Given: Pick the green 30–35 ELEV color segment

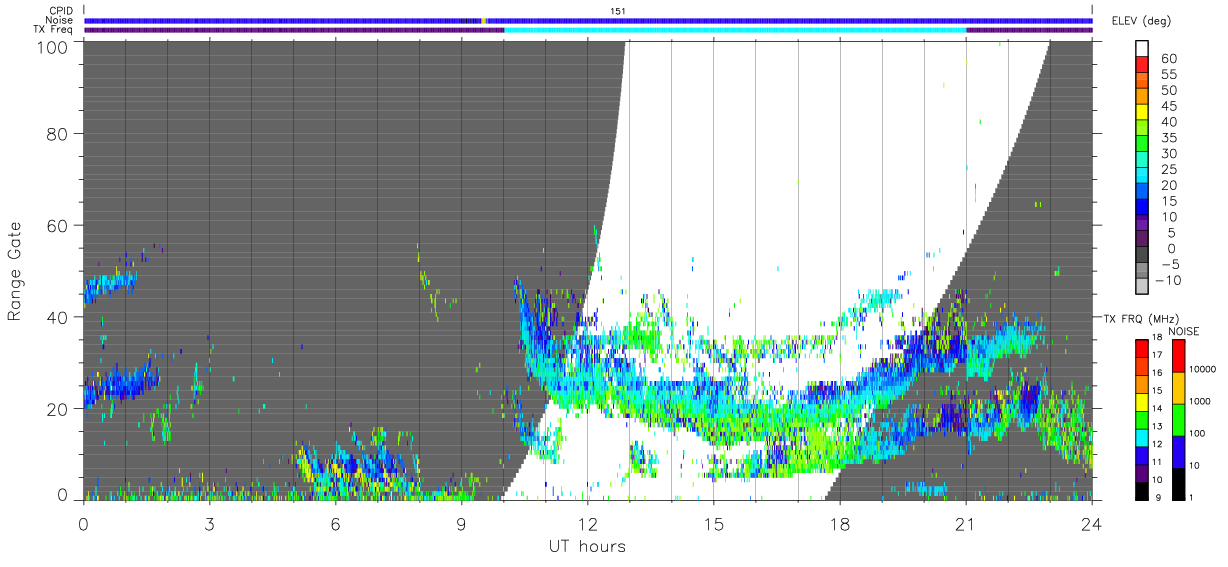Looking at the screenshot, I should coord(1144,145).
